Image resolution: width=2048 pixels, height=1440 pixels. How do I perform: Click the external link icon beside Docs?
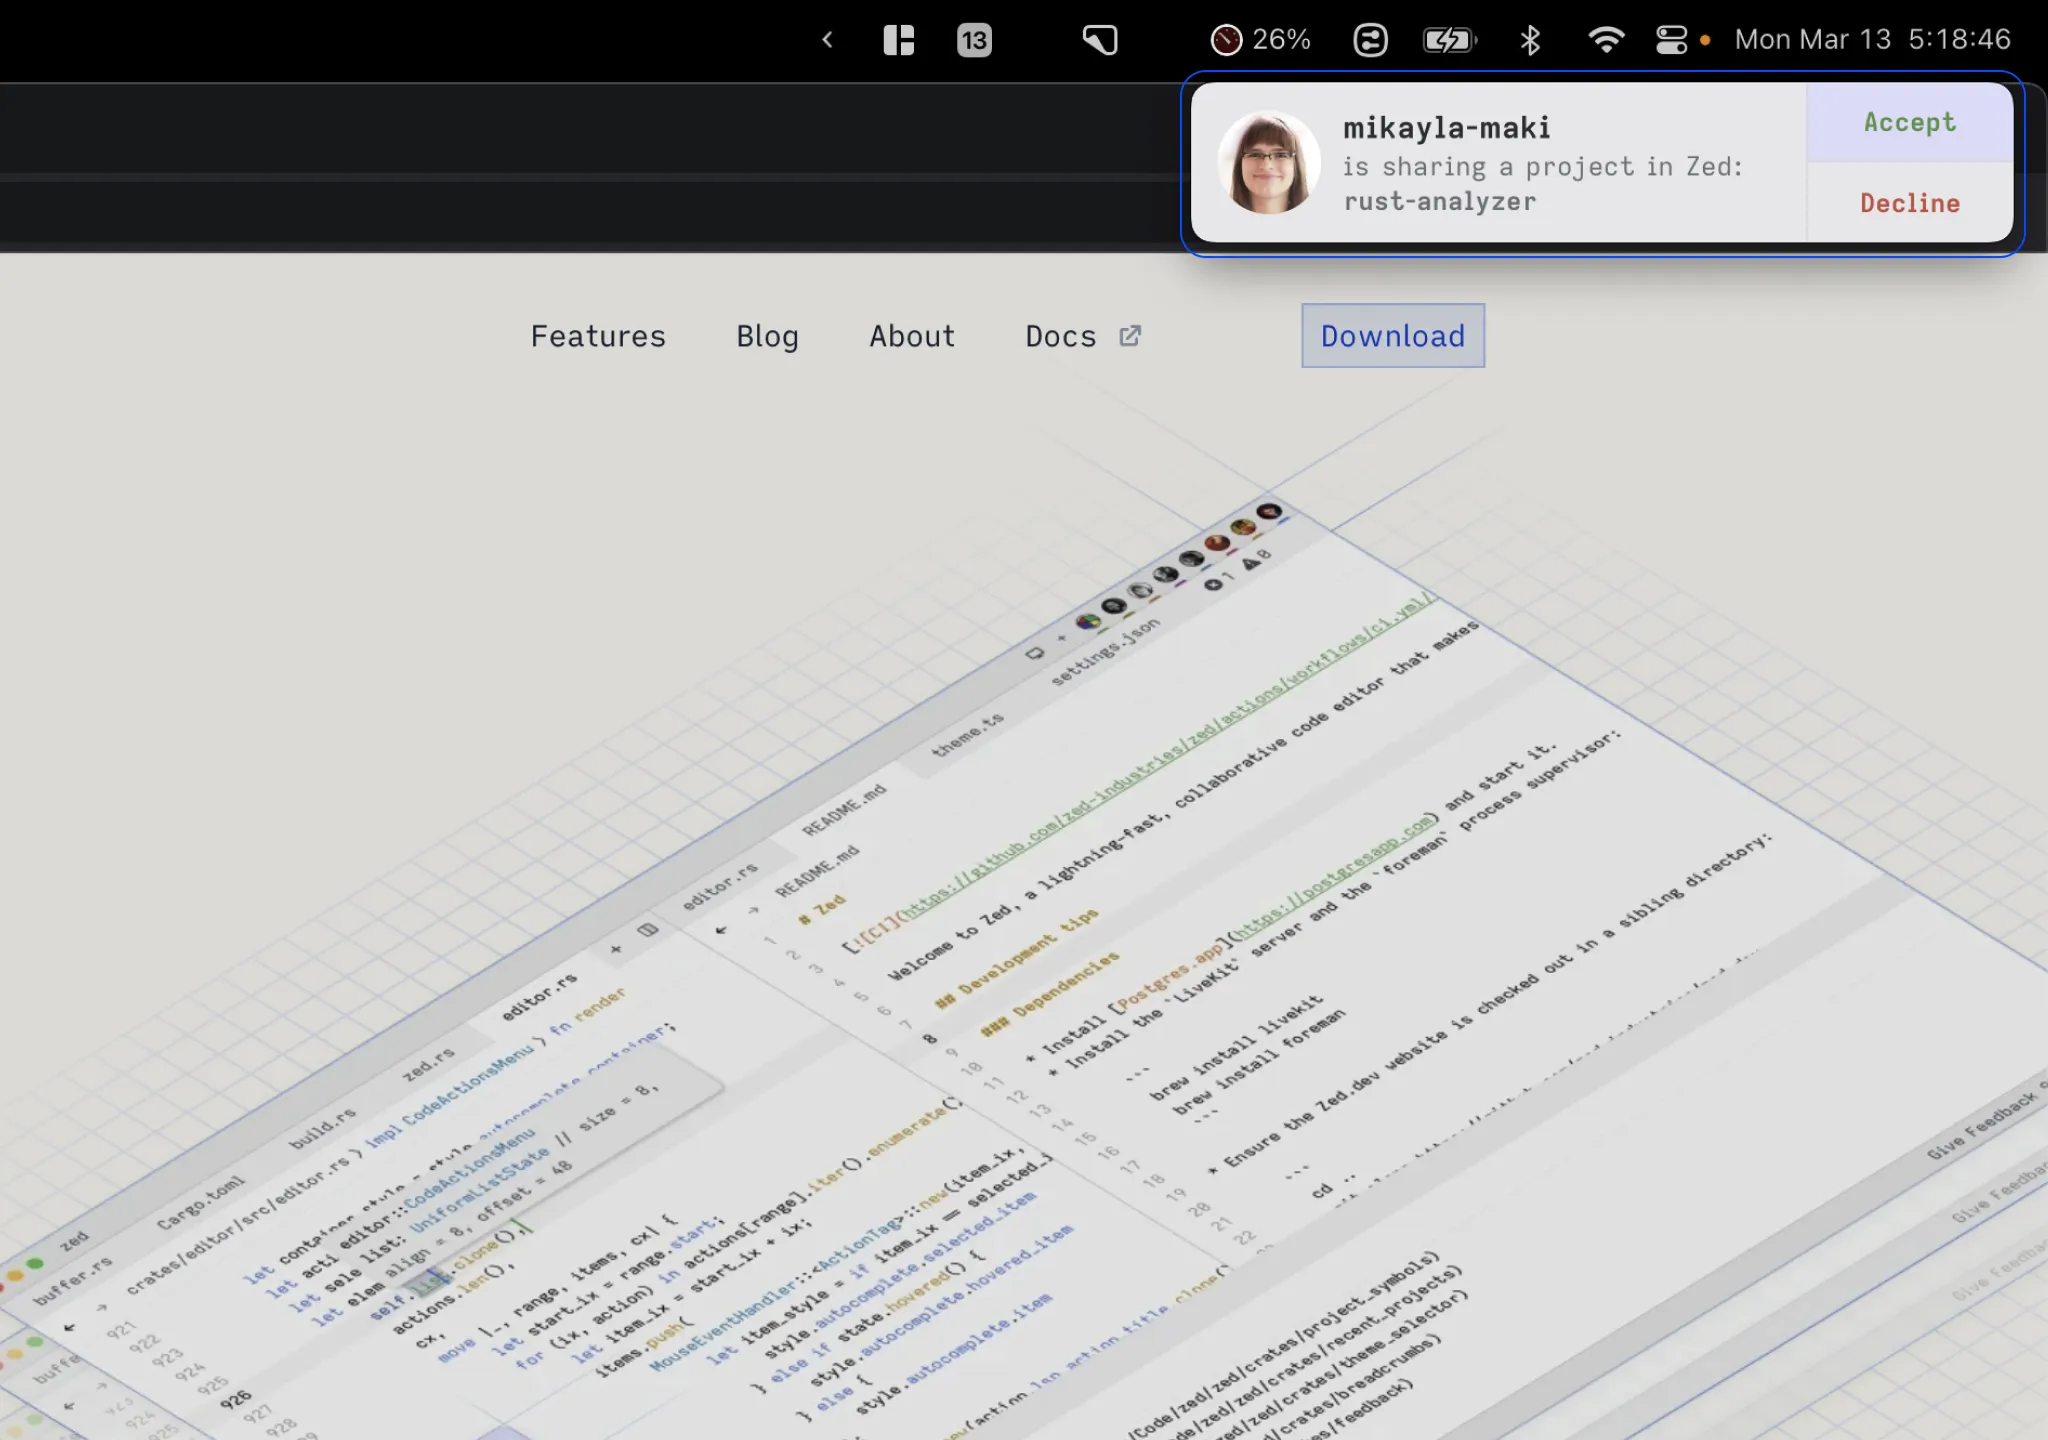click(x=1130, y=336)
